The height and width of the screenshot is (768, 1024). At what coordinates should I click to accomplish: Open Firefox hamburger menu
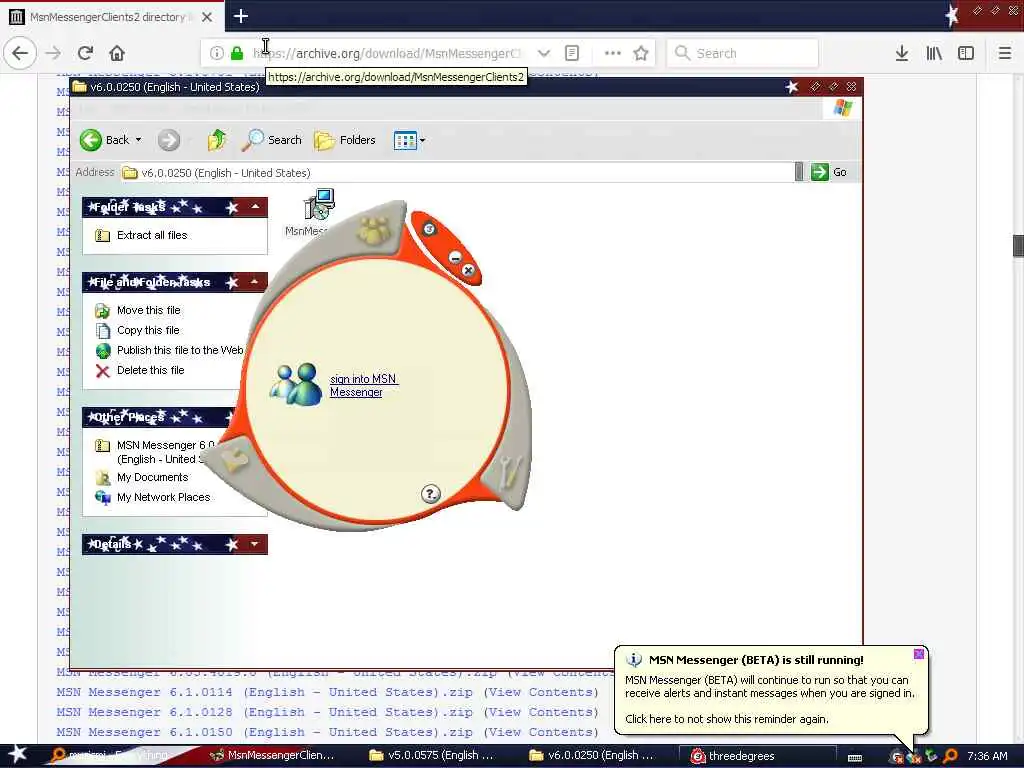click(1005, 53)
